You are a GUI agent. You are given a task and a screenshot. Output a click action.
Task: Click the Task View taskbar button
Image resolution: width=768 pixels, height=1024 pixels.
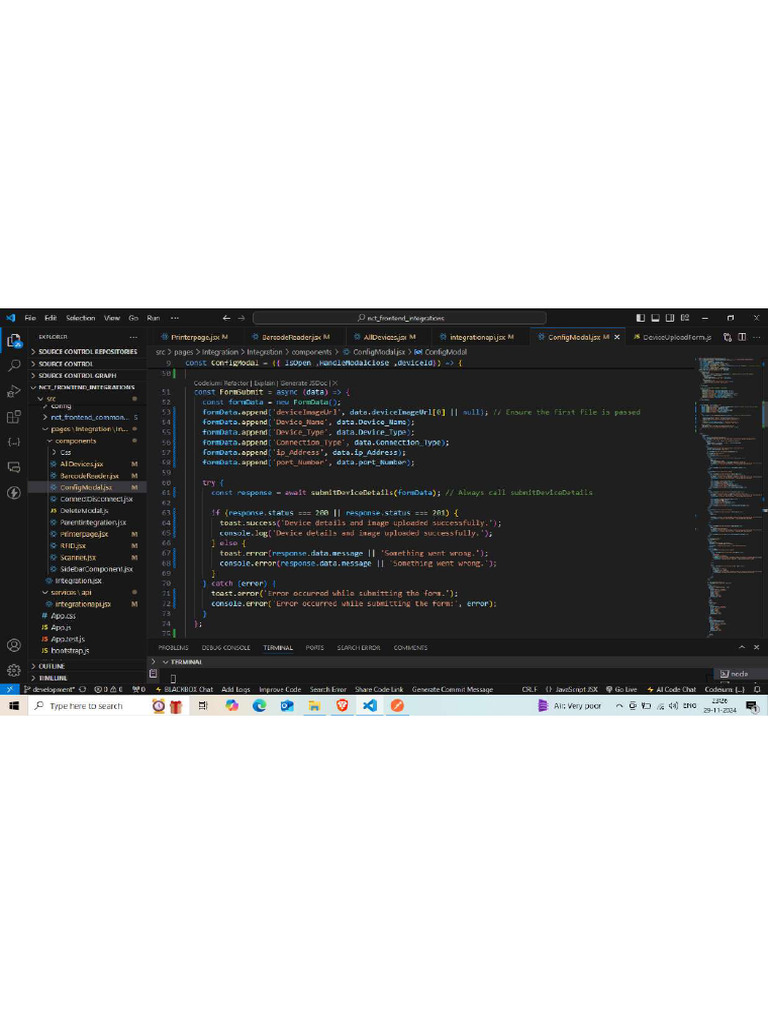click(203, 705)
